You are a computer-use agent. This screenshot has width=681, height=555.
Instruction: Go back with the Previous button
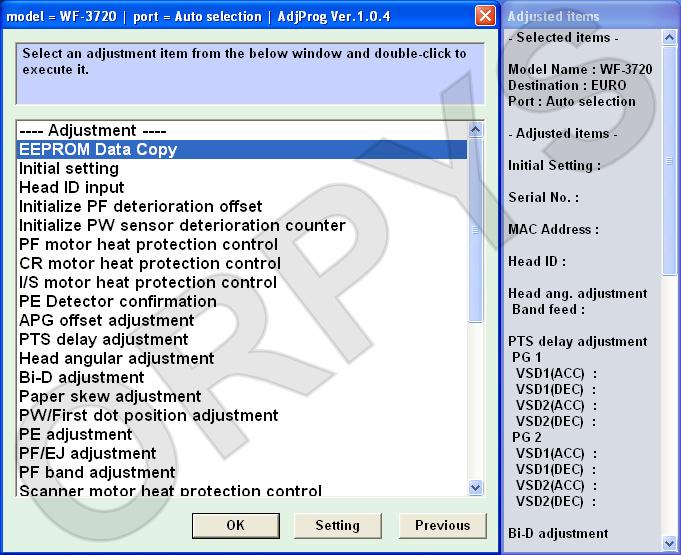point(443,525)
